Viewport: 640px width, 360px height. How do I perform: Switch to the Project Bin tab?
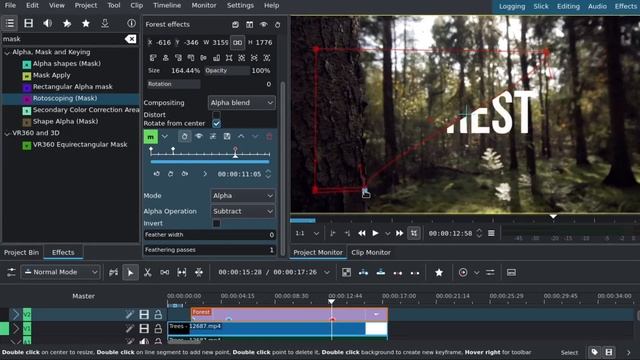tap(21, 252)
